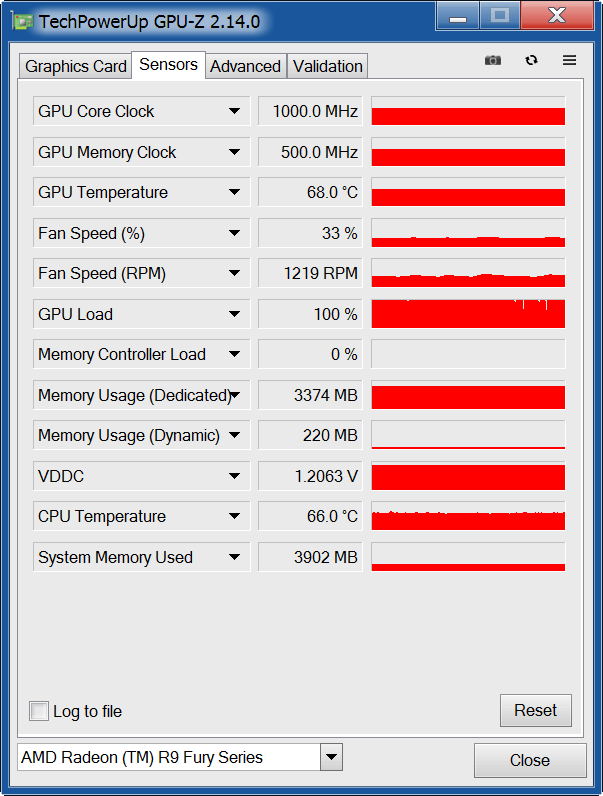
Task: Take a screenshot with the camera icon
Action: [x=492, y=60]
